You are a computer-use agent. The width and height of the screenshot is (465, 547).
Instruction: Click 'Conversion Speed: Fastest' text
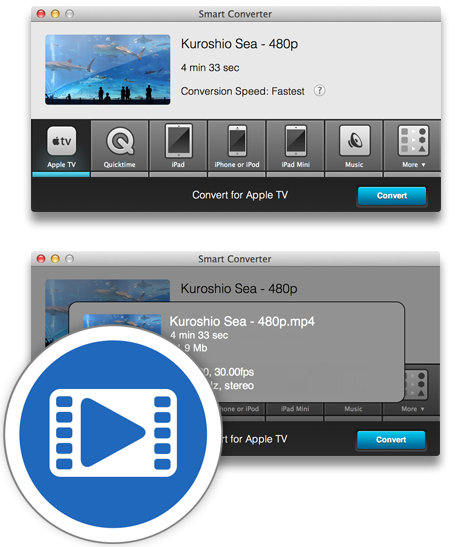(x=242, y=91)
